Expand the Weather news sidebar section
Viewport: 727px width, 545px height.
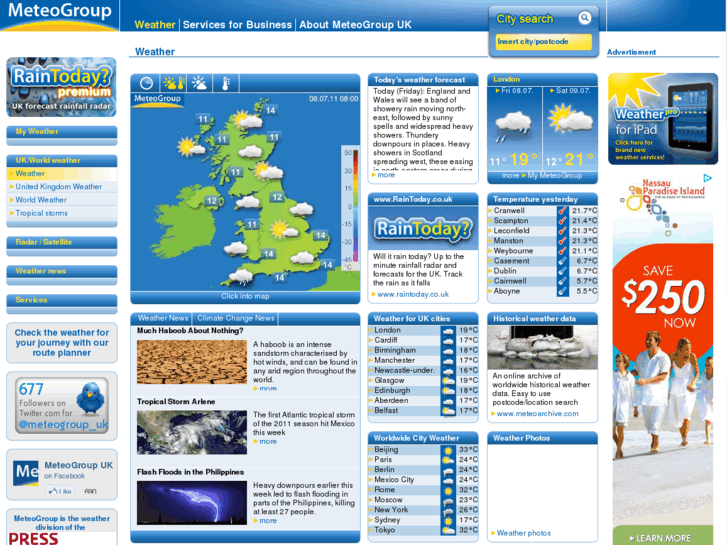click(x=62, y=271)
